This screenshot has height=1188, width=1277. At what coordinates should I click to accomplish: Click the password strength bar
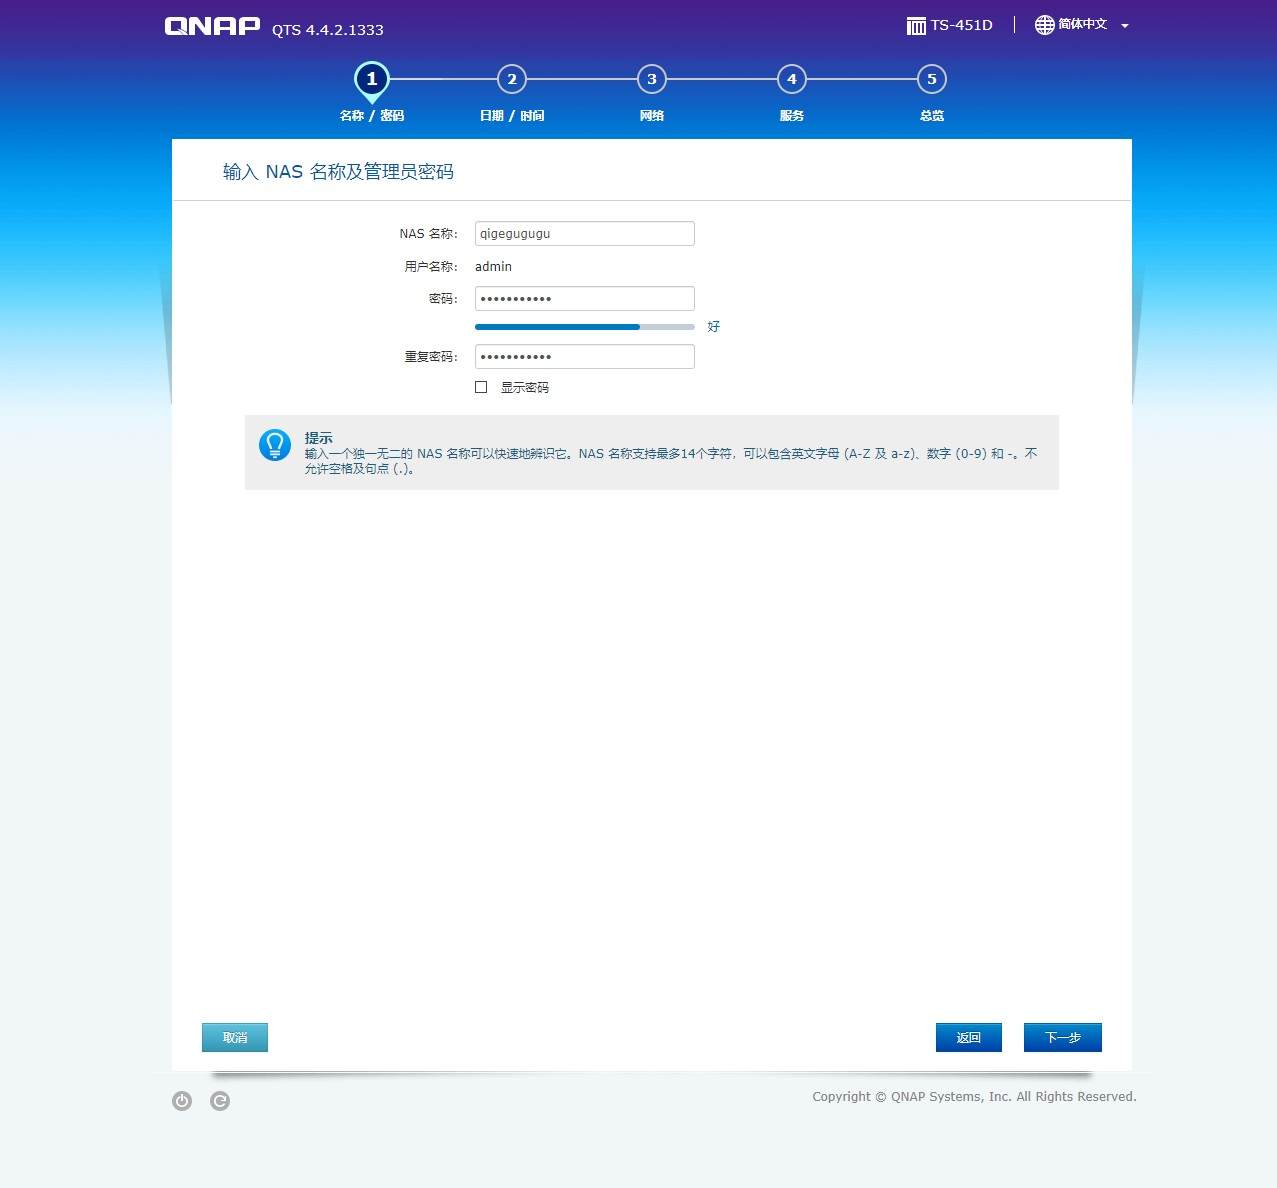585,327
